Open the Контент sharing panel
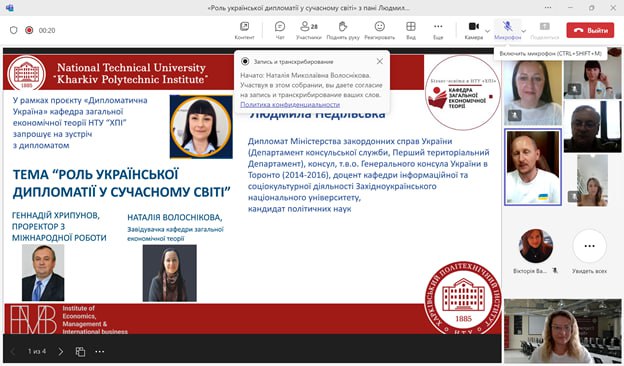 click(x=244, y=30)
